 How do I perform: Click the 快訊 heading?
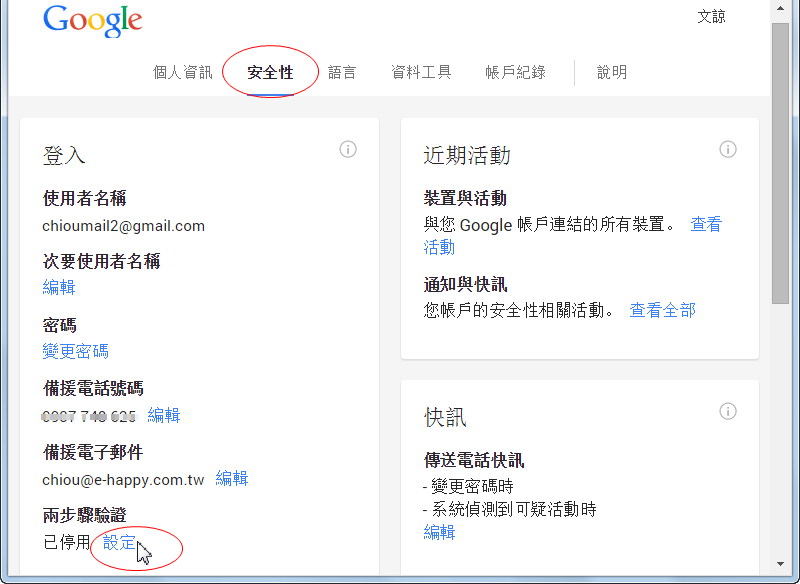click(x=445, y=417)
